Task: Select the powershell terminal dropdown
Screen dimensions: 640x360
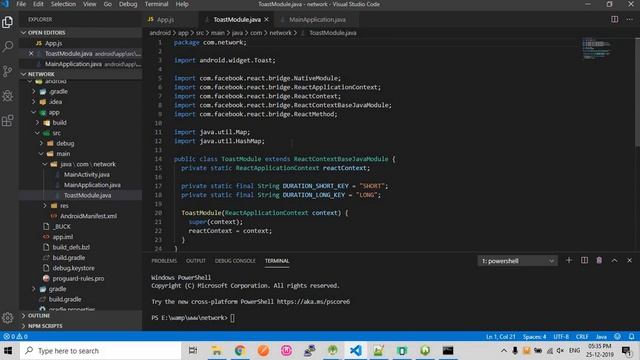Action: point(517,261)
